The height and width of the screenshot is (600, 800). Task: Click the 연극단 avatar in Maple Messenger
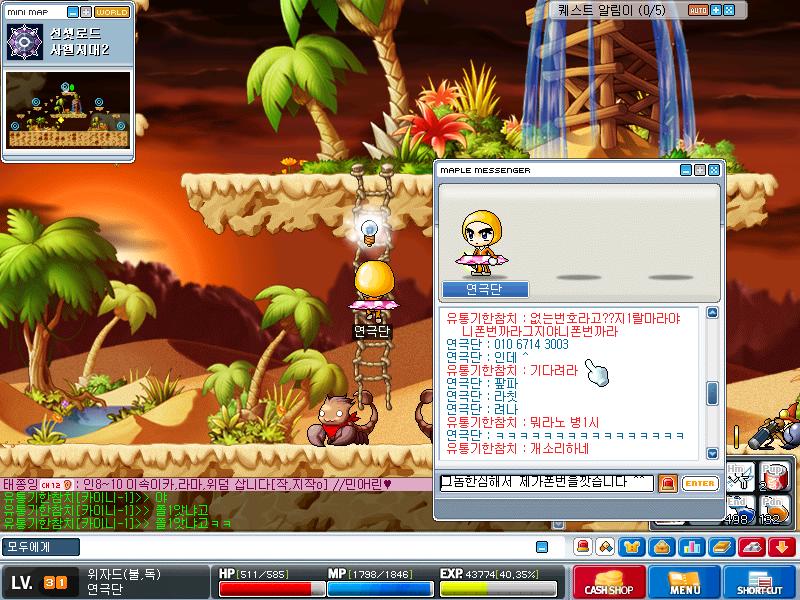482,245
